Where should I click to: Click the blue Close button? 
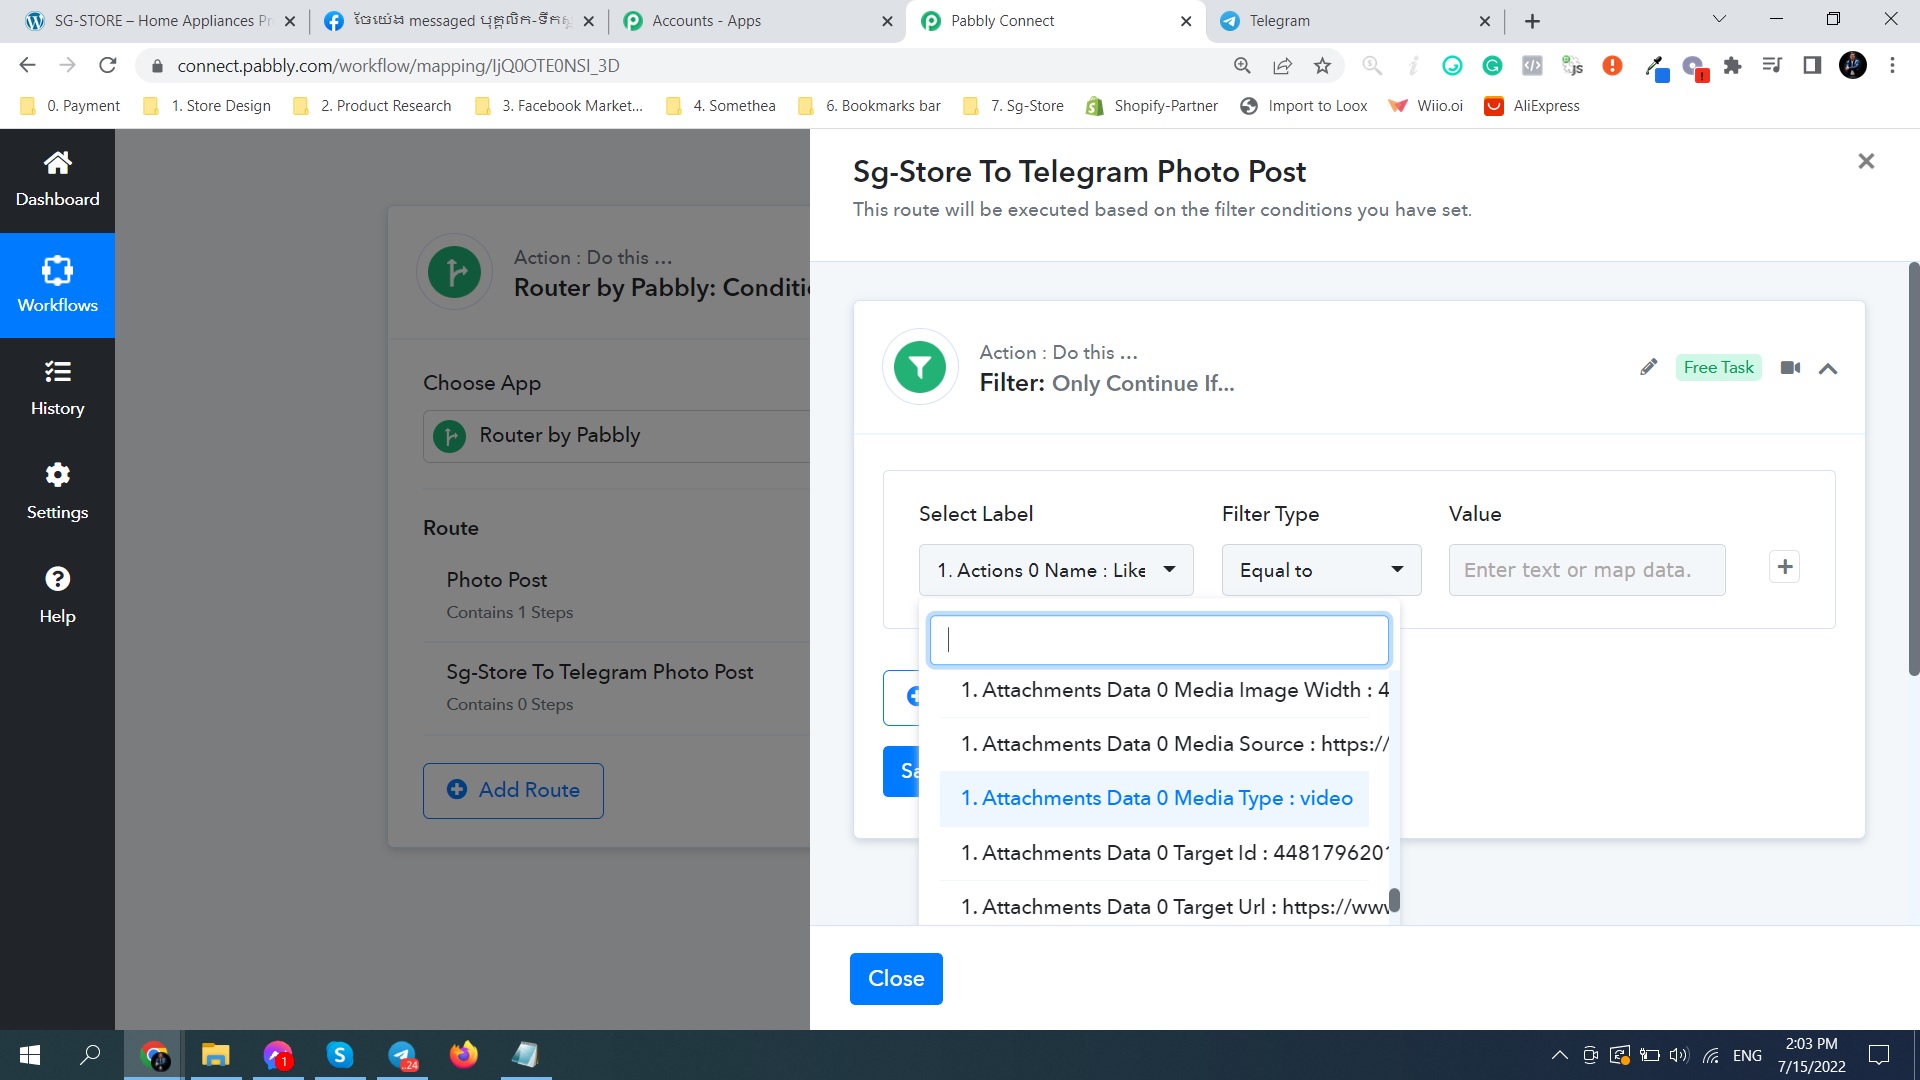896,978
